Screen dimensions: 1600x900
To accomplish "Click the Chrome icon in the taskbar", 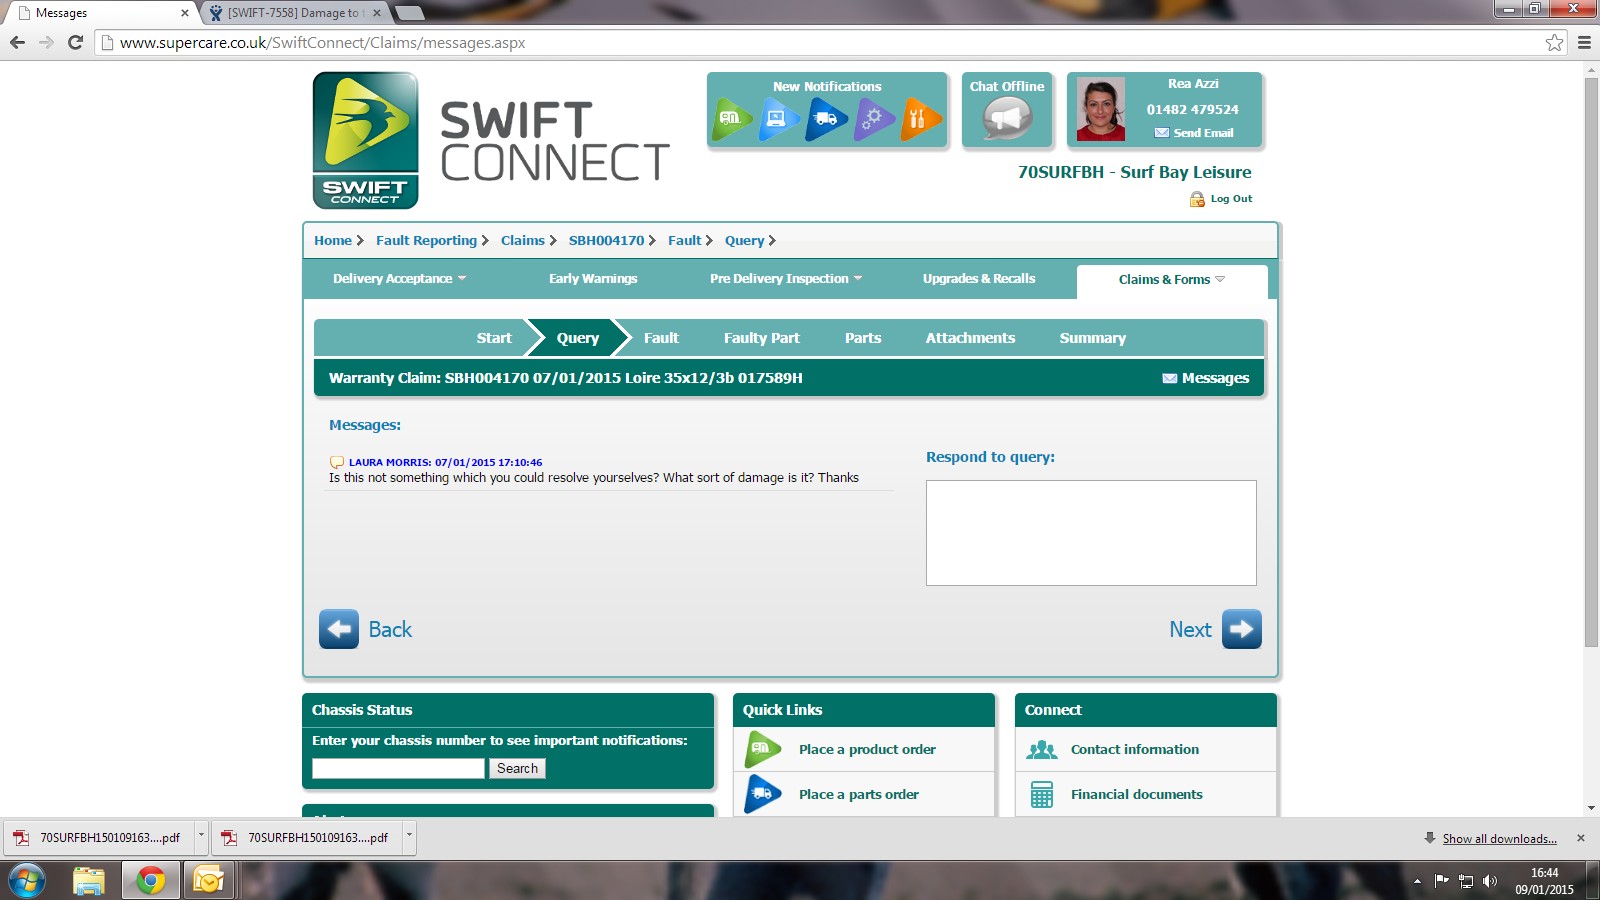I will point(150,881).
